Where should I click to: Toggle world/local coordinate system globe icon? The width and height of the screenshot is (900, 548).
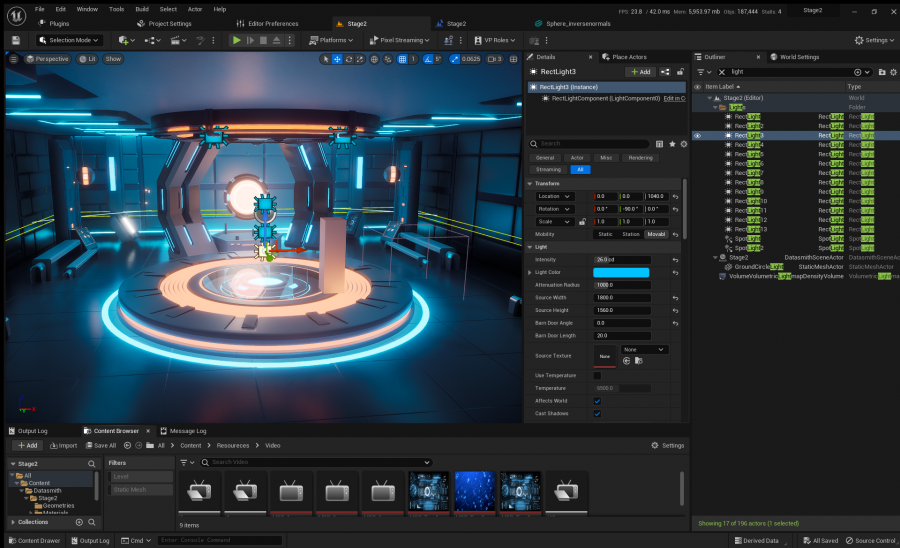tap(374, 59)
